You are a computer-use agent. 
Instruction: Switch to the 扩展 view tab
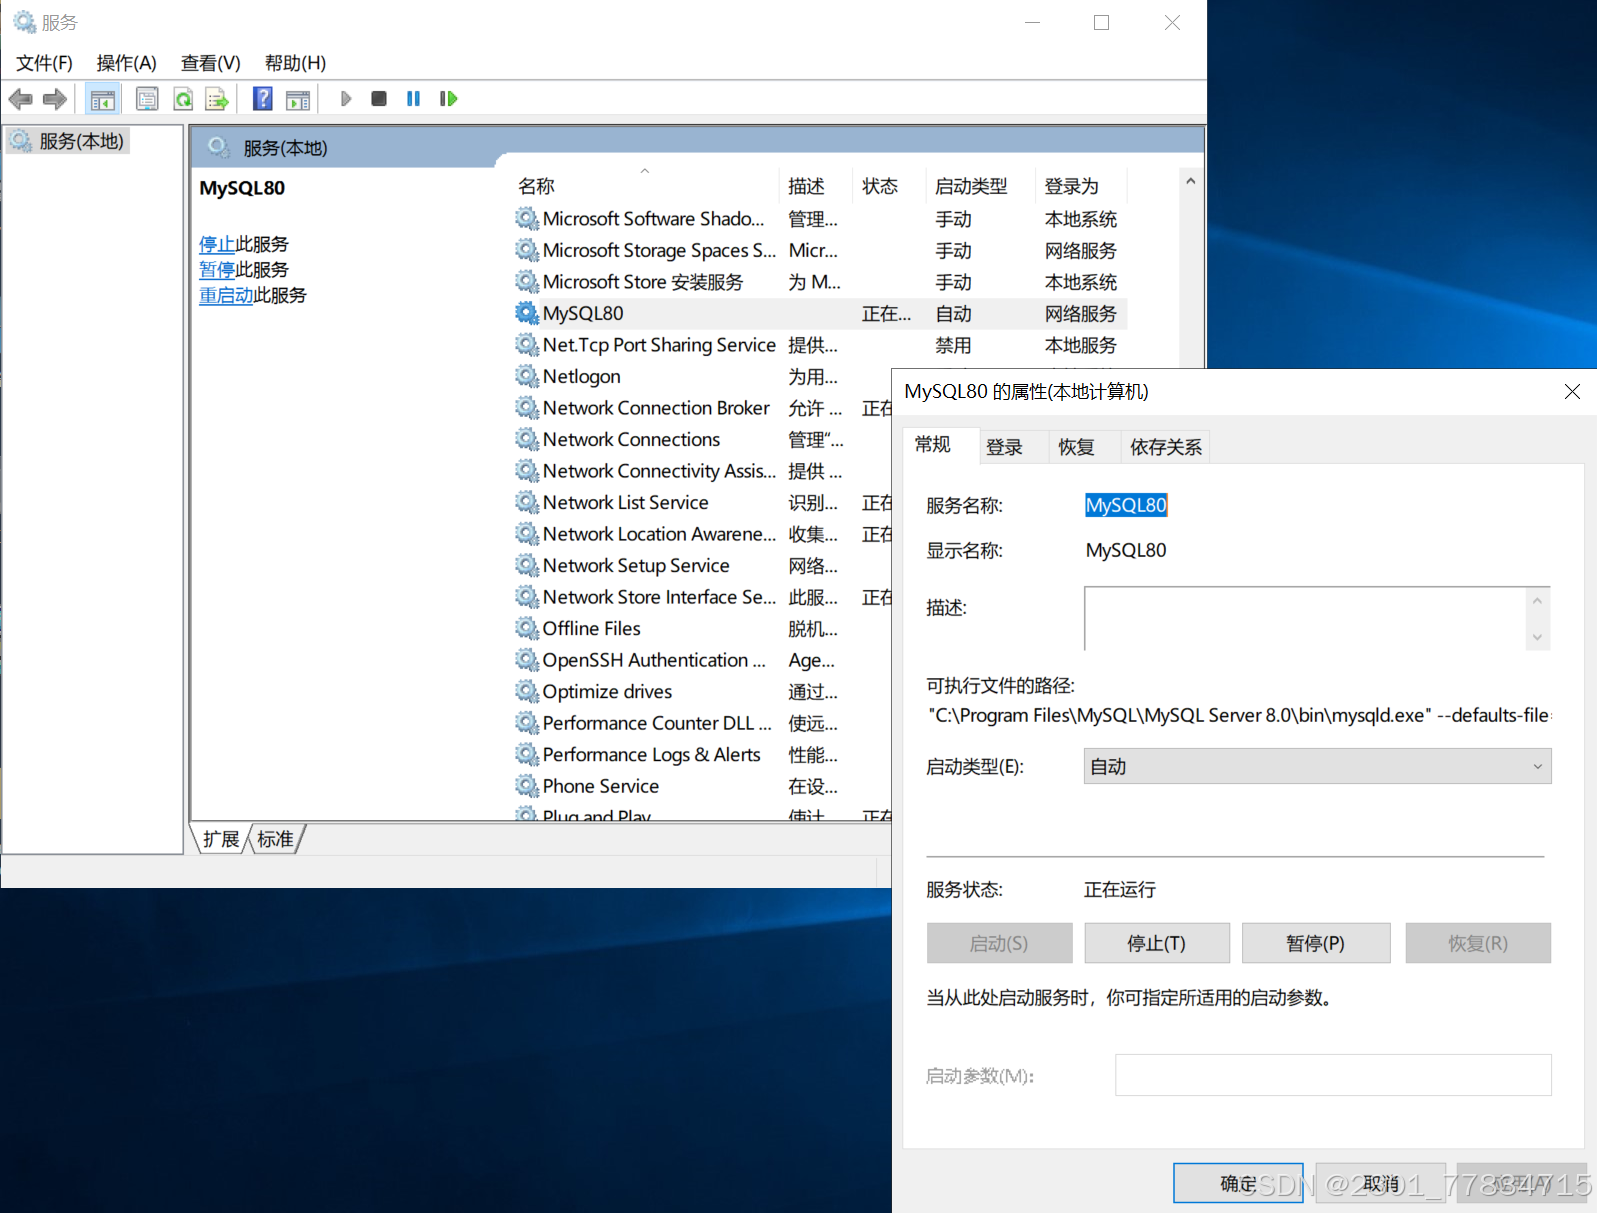(221, 839)
